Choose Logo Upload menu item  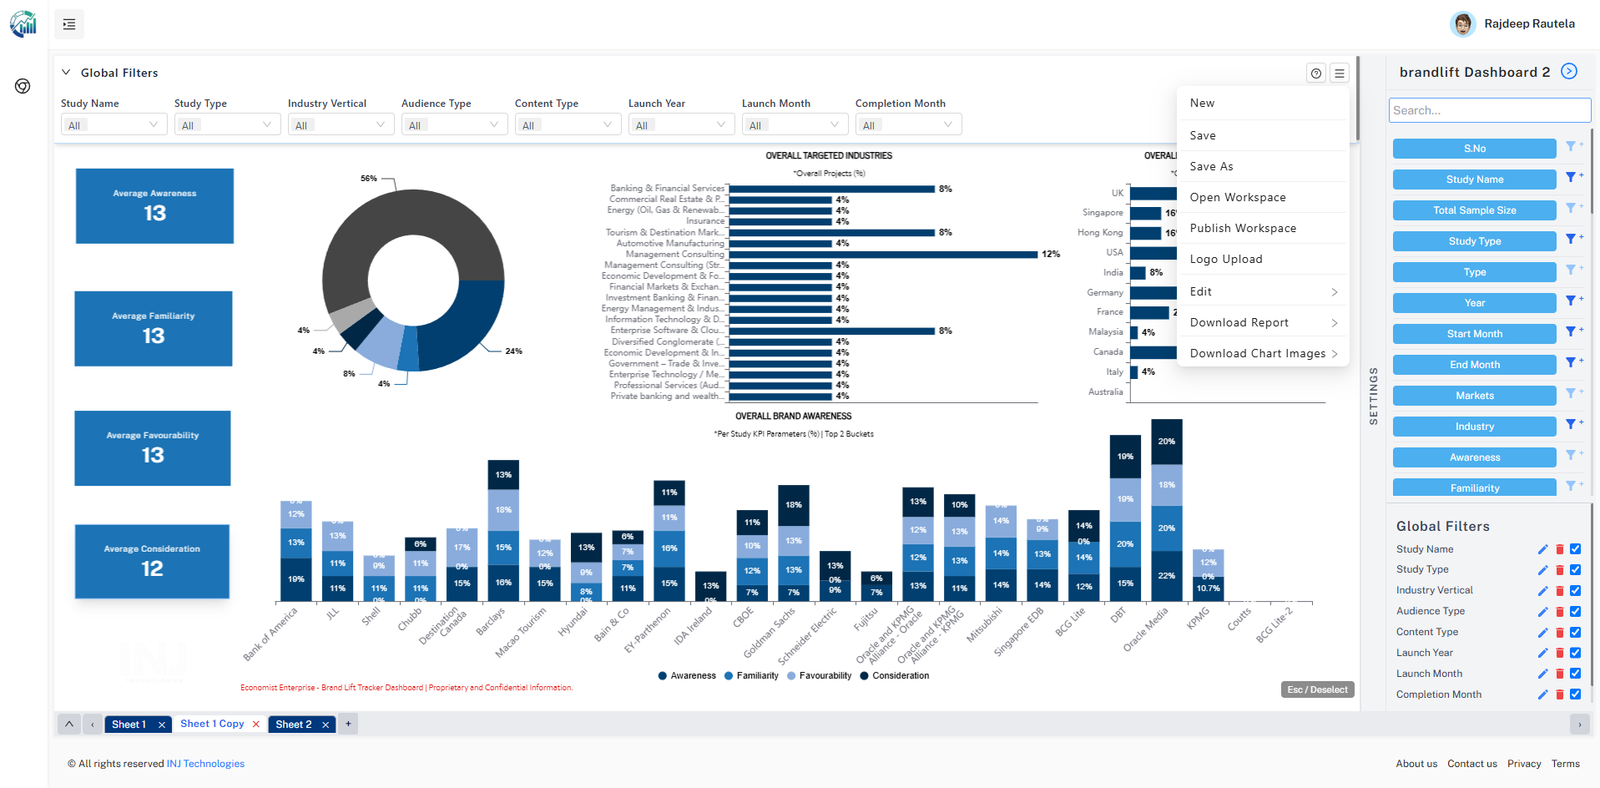(1263, 259)
